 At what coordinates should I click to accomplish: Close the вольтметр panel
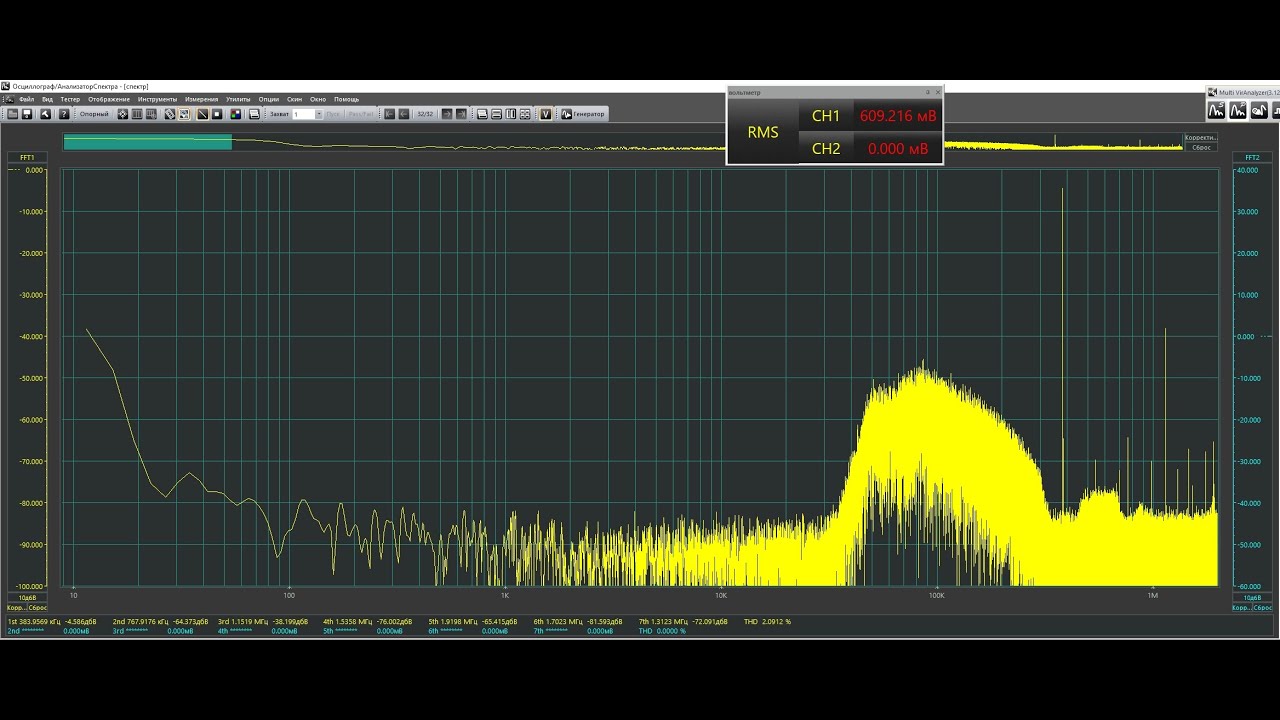tap(938, 92)
